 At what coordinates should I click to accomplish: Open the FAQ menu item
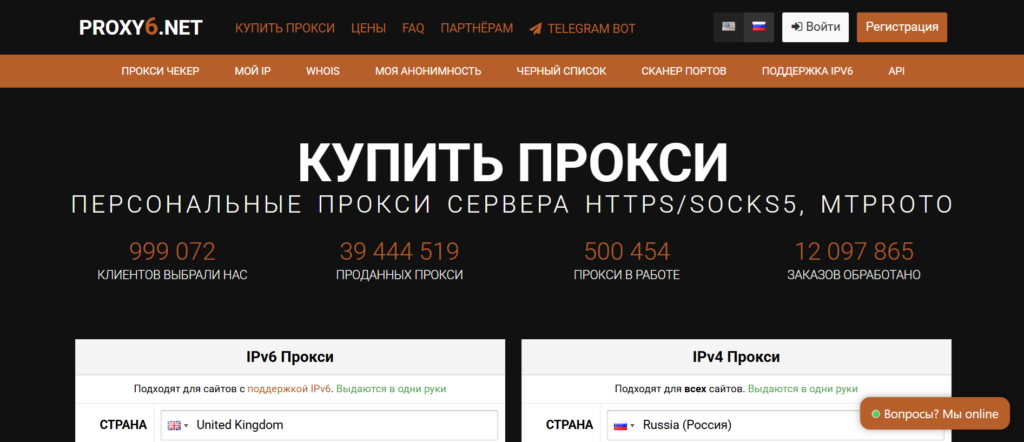click(413, 28)
